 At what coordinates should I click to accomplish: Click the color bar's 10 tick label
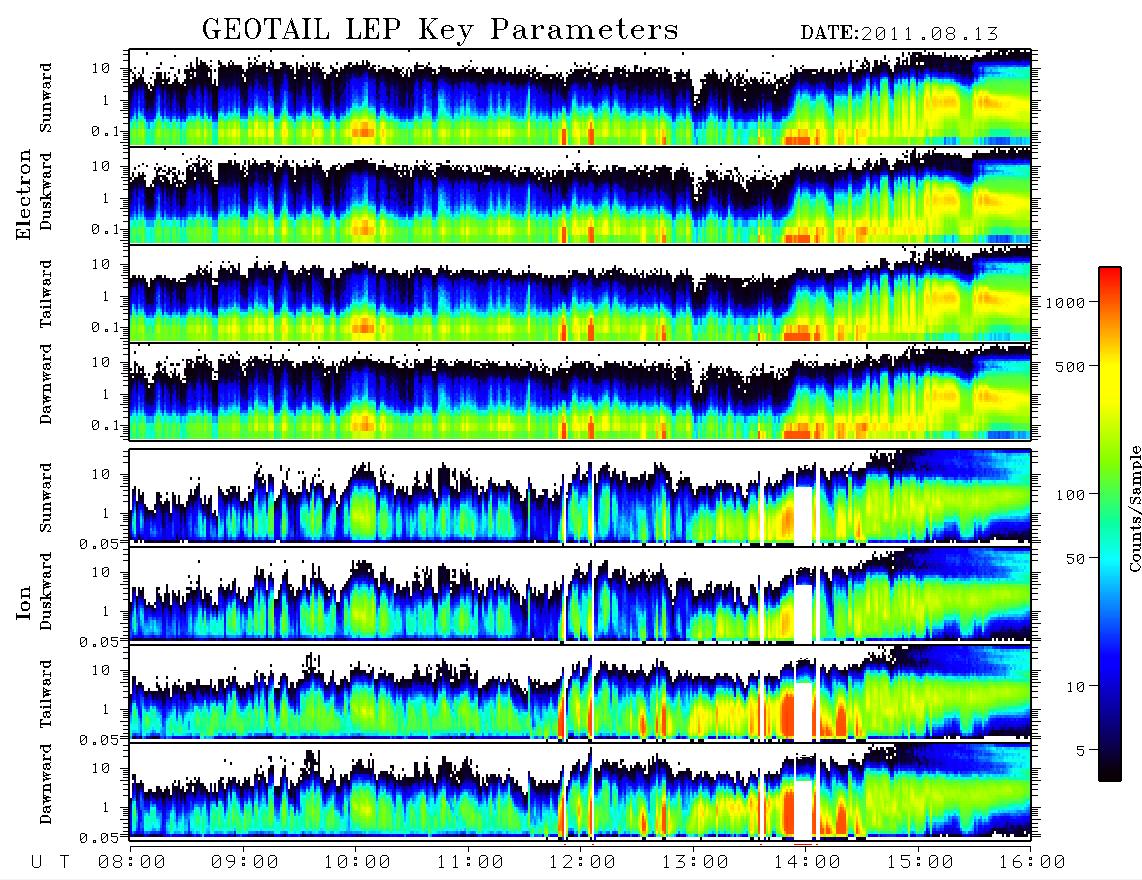pos(1076,687)
